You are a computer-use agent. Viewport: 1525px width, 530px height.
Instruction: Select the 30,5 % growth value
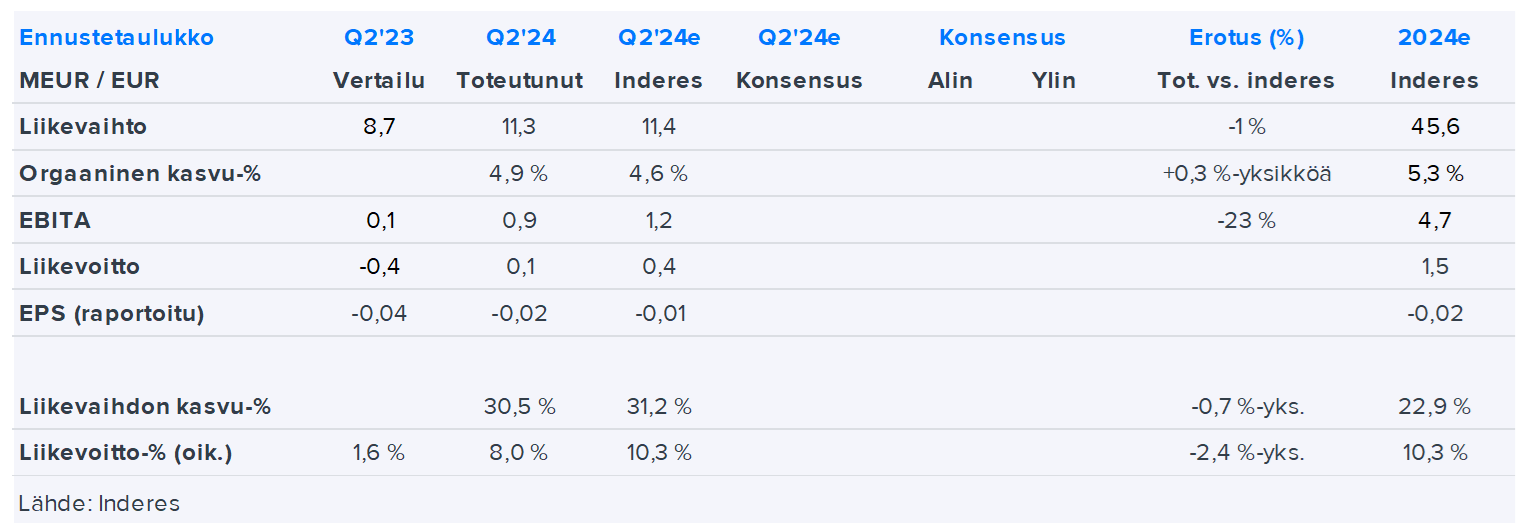(520, 407)
